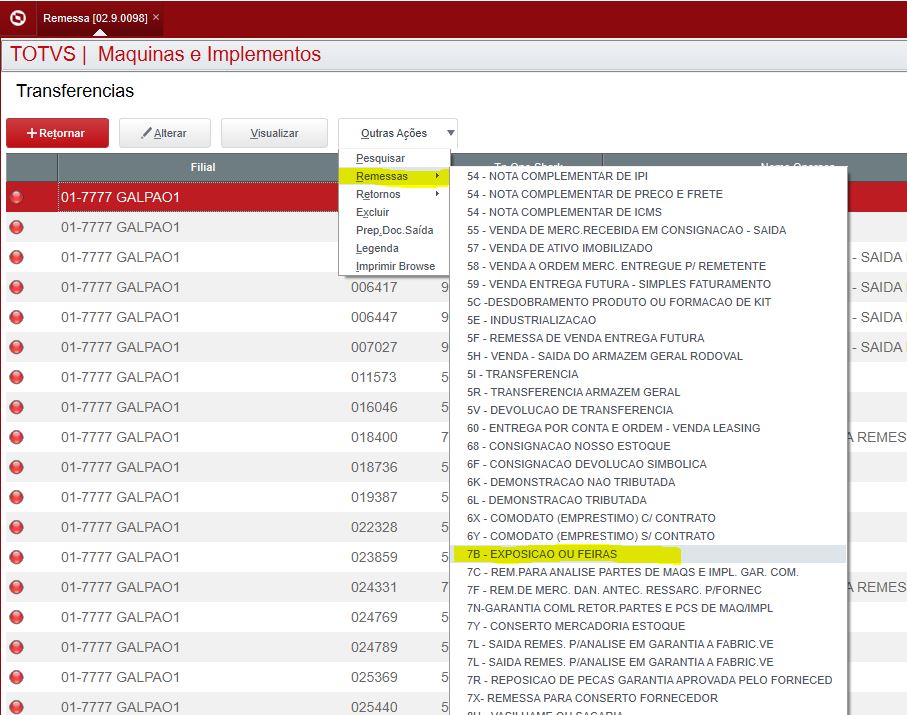Click the red status dot in row 018400
The image size is (907, 715).
coord(17,437)
